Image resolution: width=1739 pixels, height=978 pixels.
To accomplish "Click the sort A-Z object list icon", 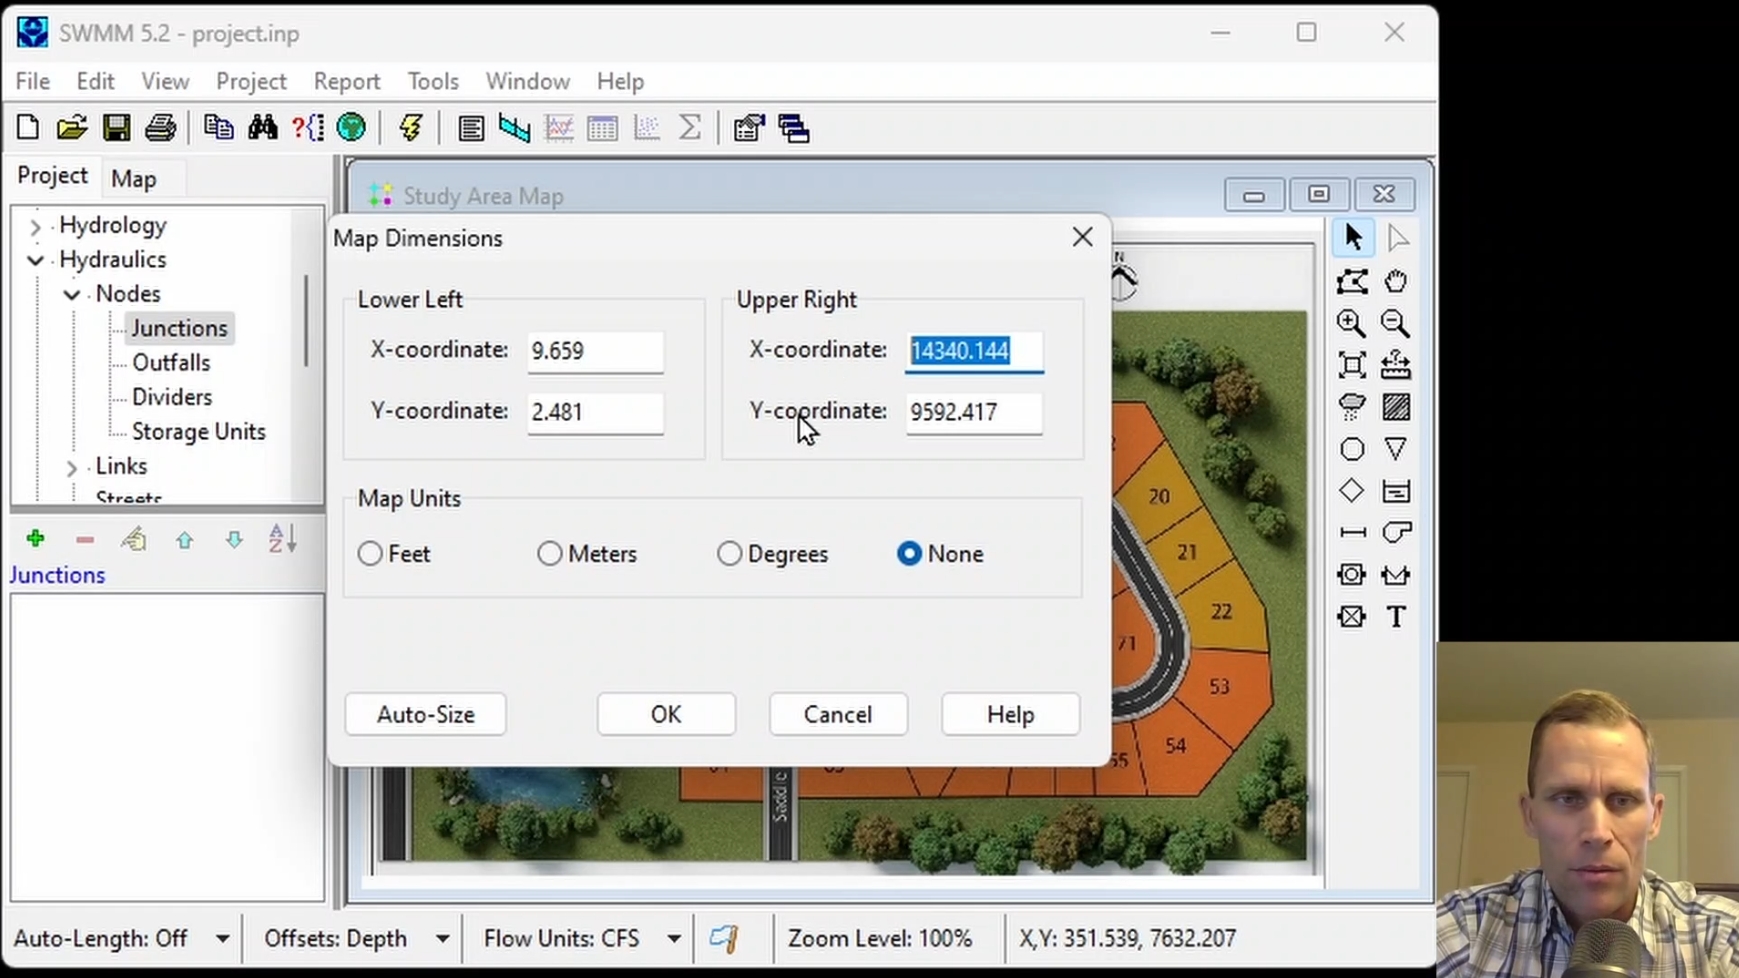I will (282, 540).
